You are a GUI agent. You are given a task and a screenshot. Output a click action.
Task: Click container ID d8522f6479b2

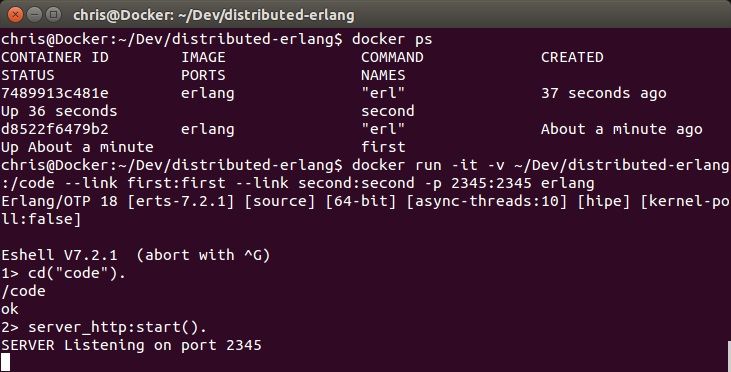(55, 129)
